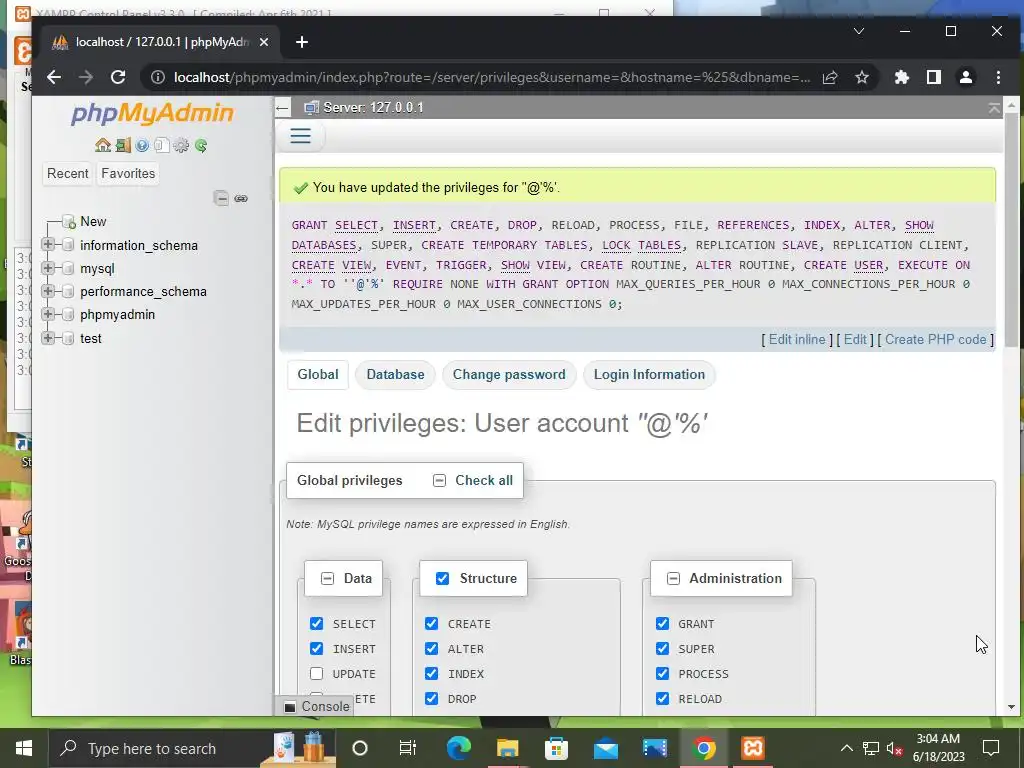The width and height of the screenshot is (1024, 768).
Task: Open Chrome profile icon
Action: click(x=966, y=77)
